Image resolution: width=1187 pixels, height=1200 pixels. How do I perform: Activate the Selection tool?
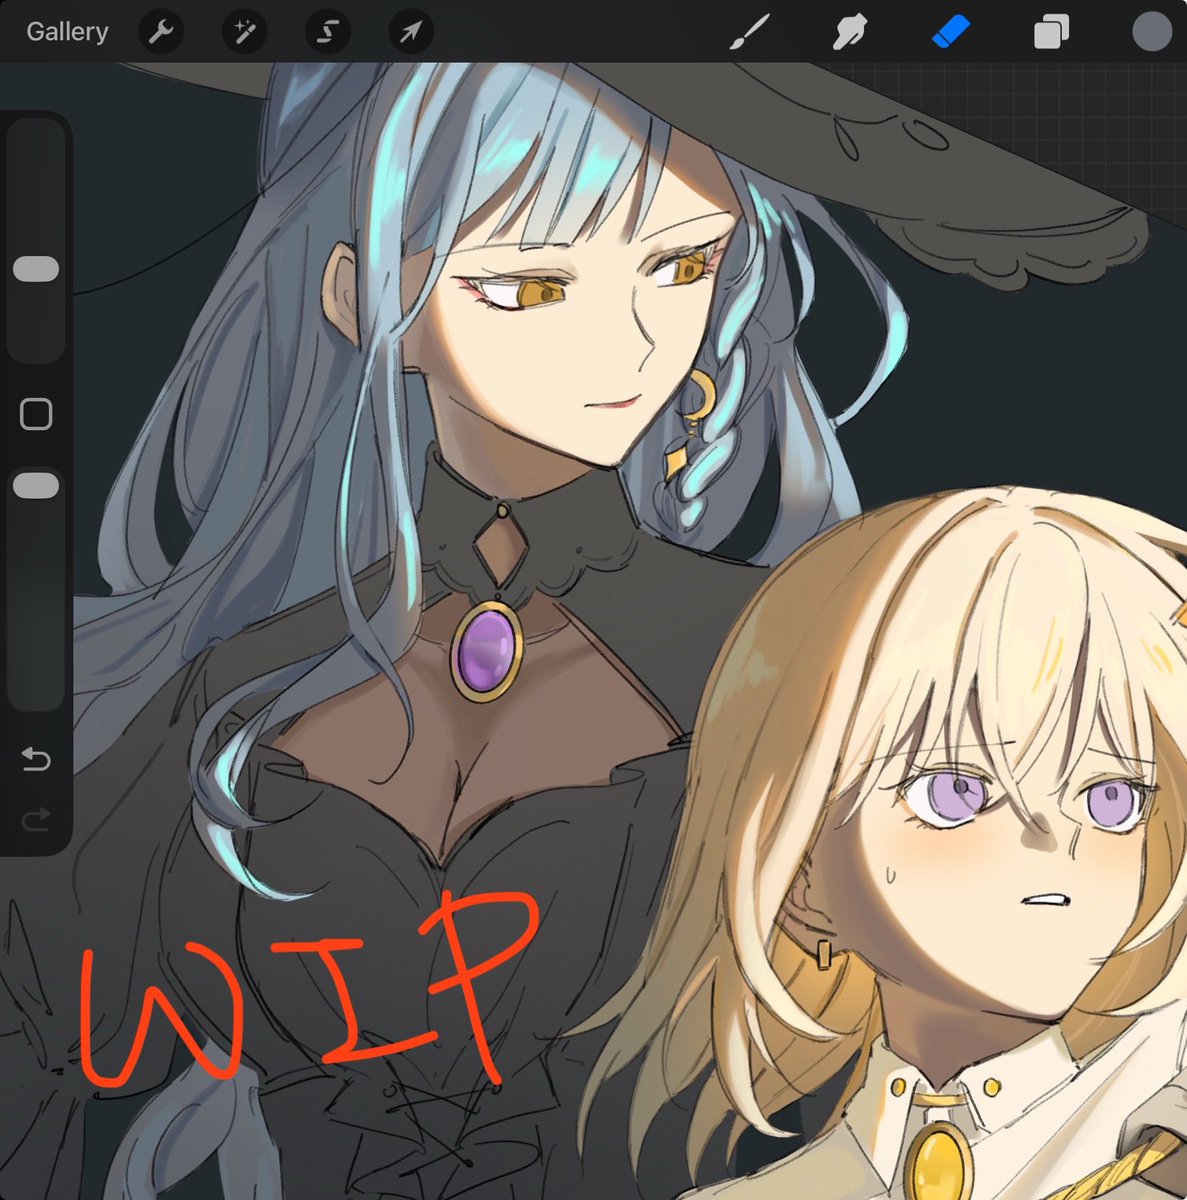coord(327,32)
